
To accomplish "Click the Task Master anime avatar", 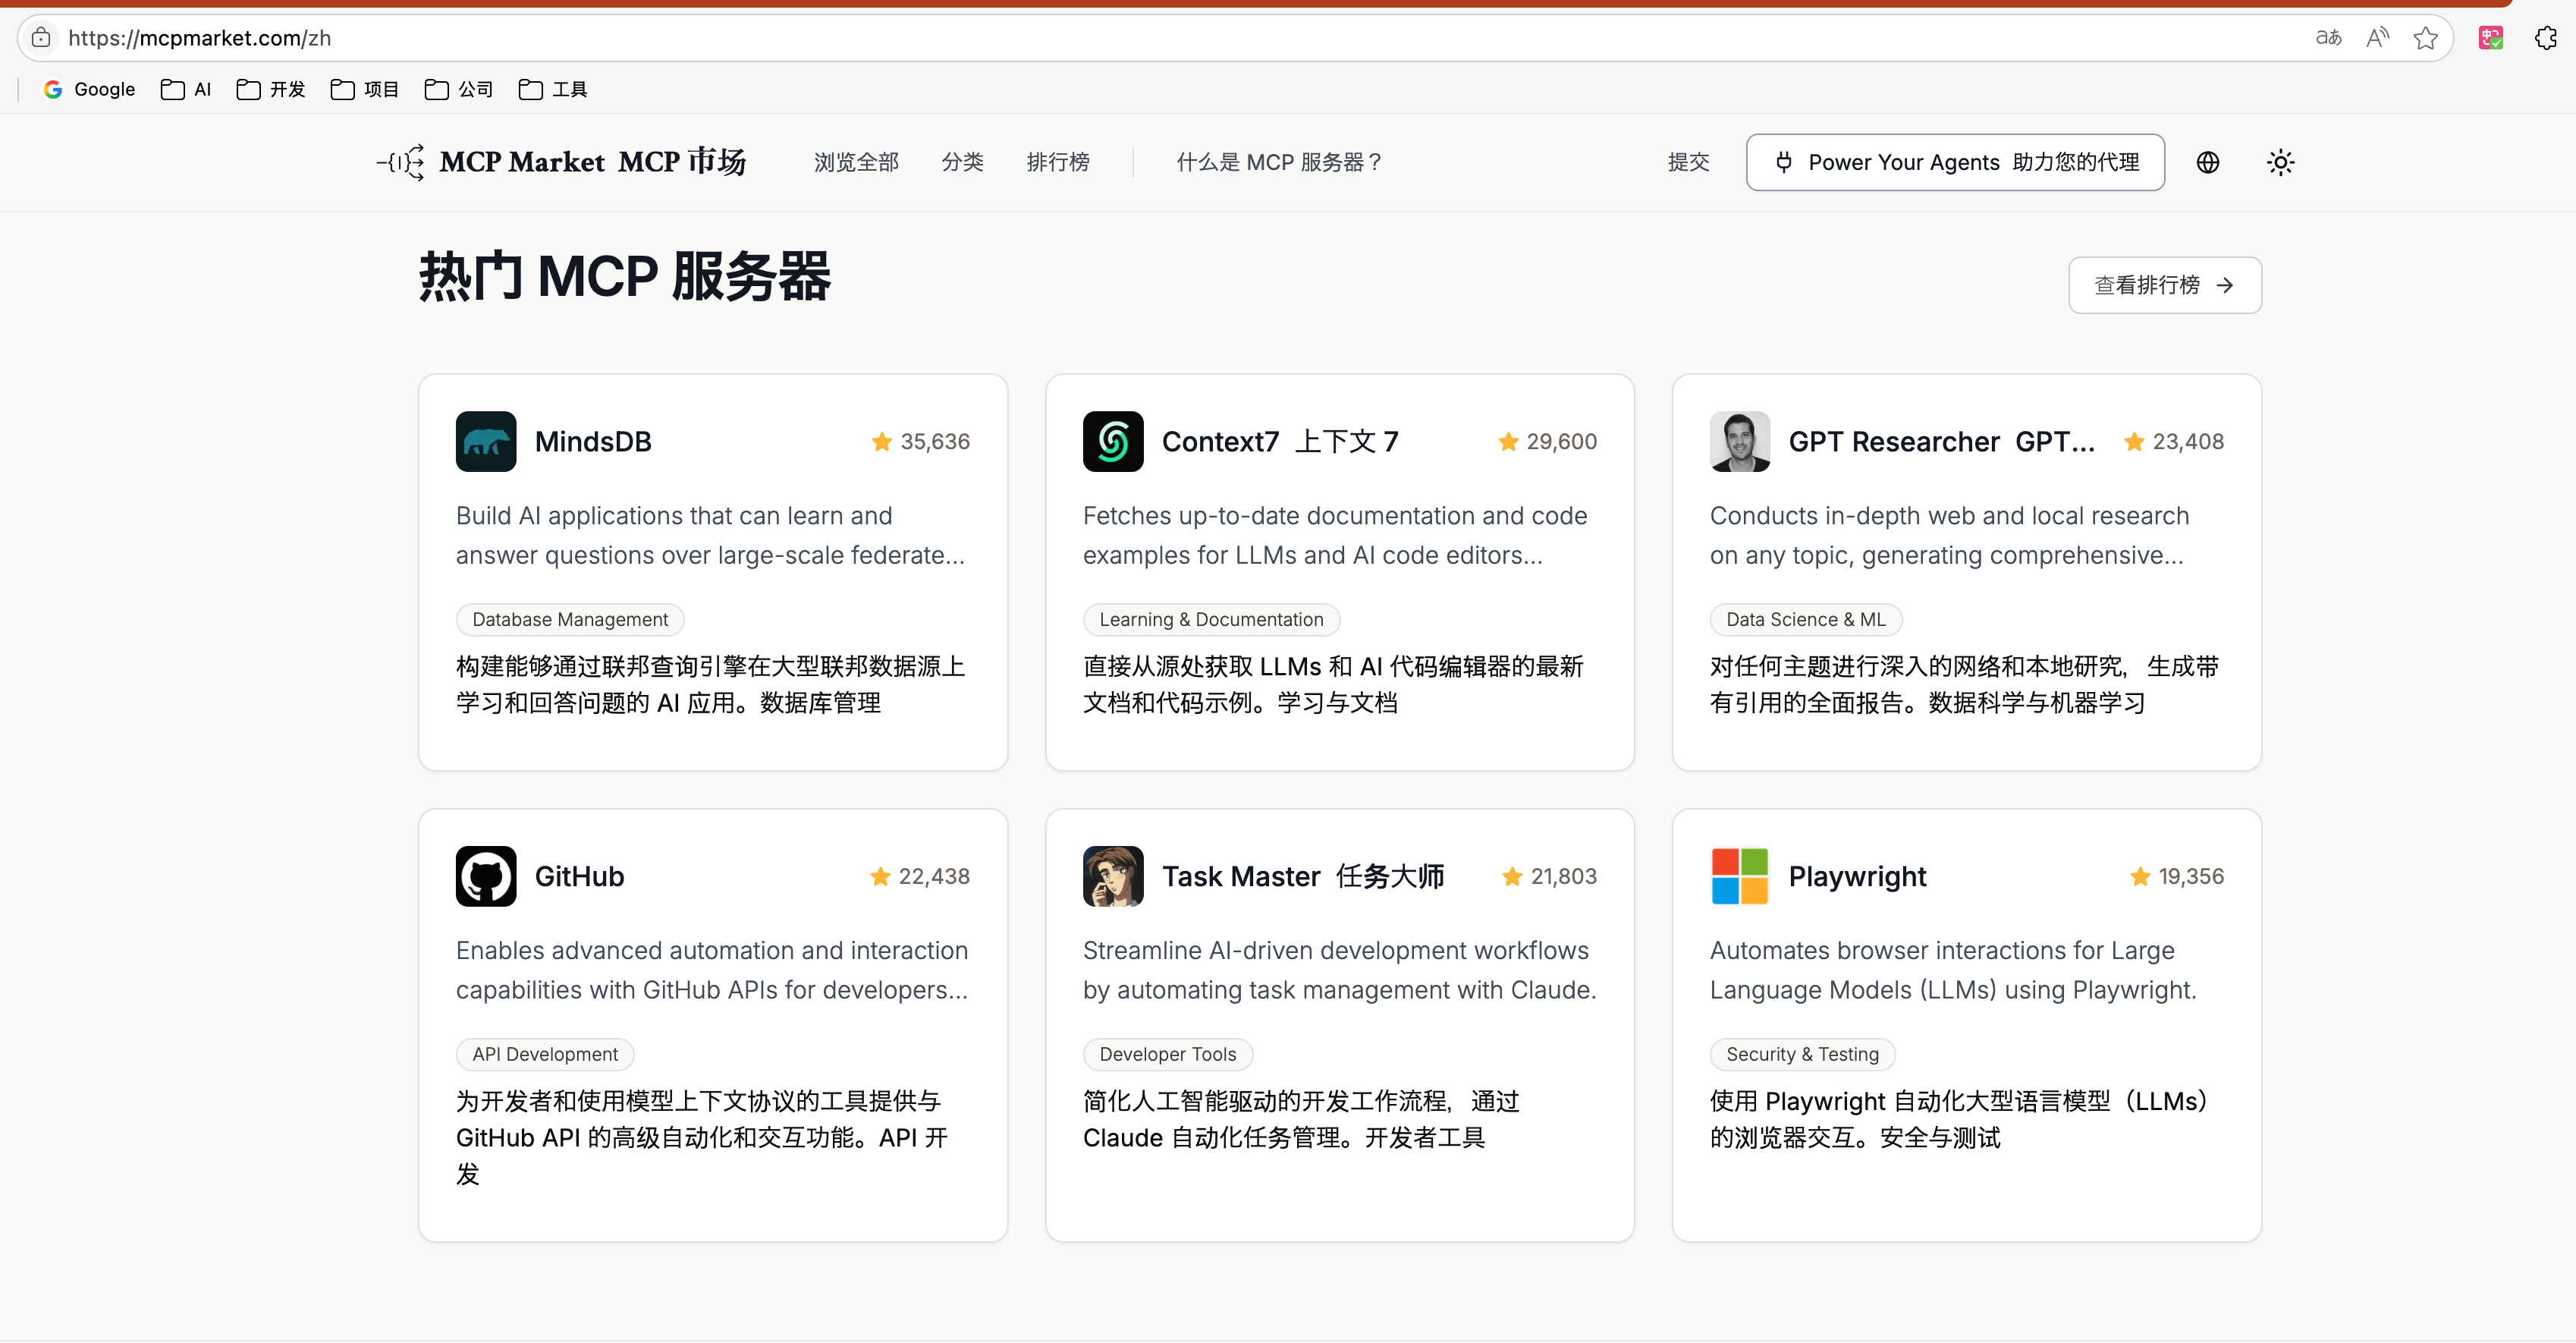I will coord(1112,876).
